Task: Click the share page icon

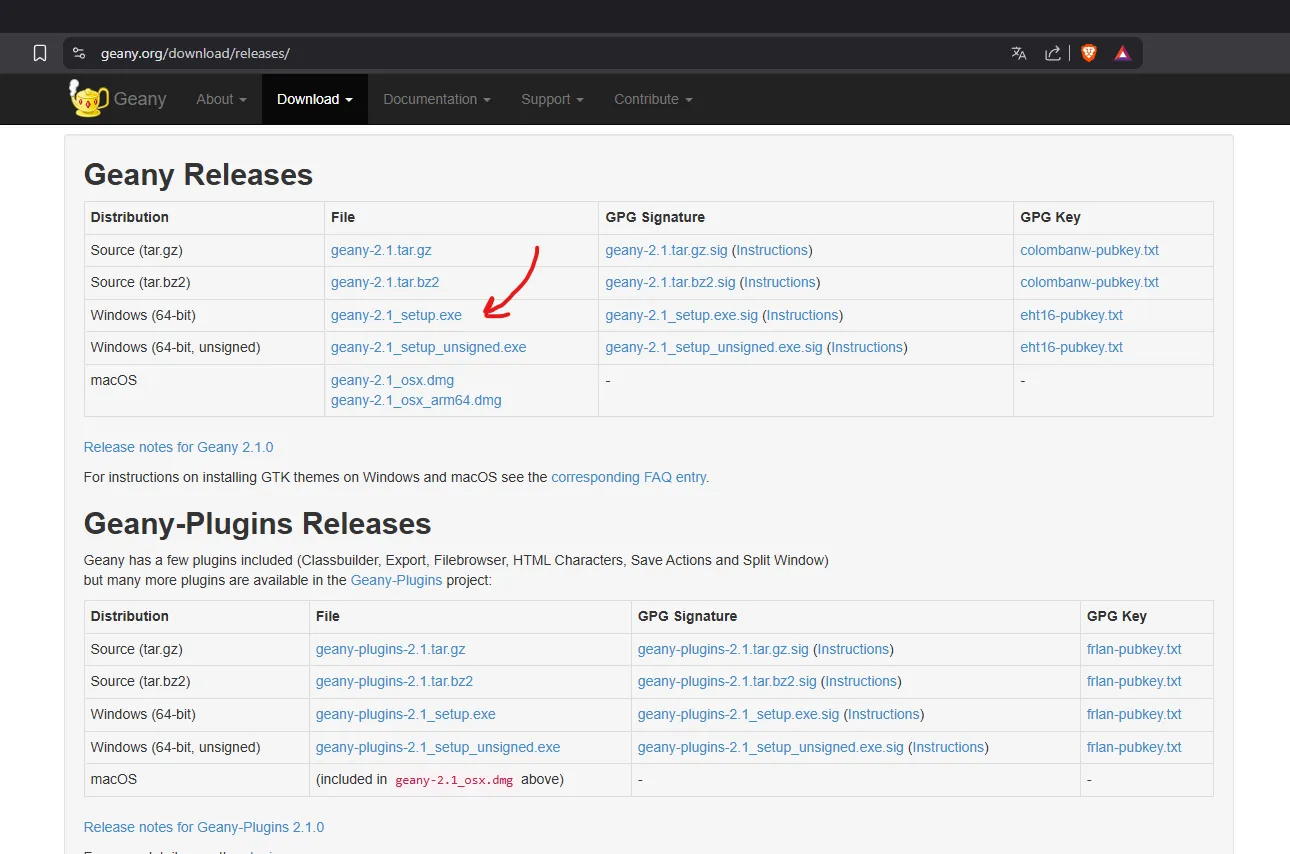Action: (1053, 53)
